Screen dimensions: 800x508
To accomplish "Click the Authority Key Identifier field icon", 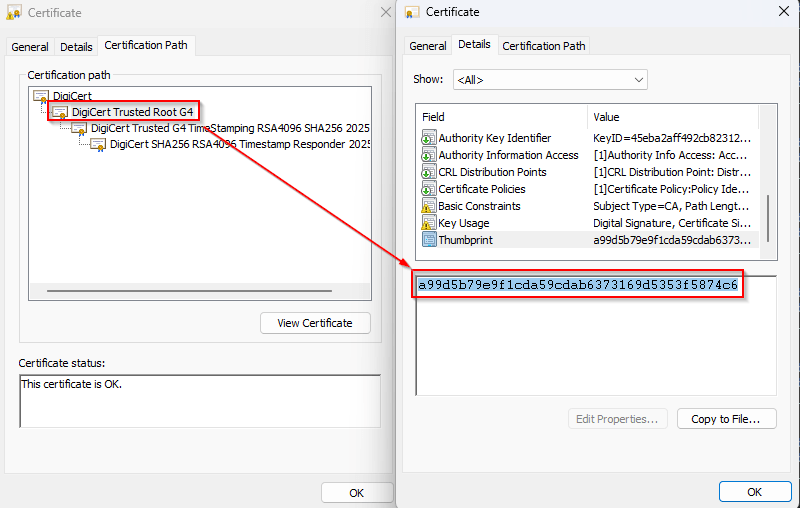I will (x=428, y=139).
